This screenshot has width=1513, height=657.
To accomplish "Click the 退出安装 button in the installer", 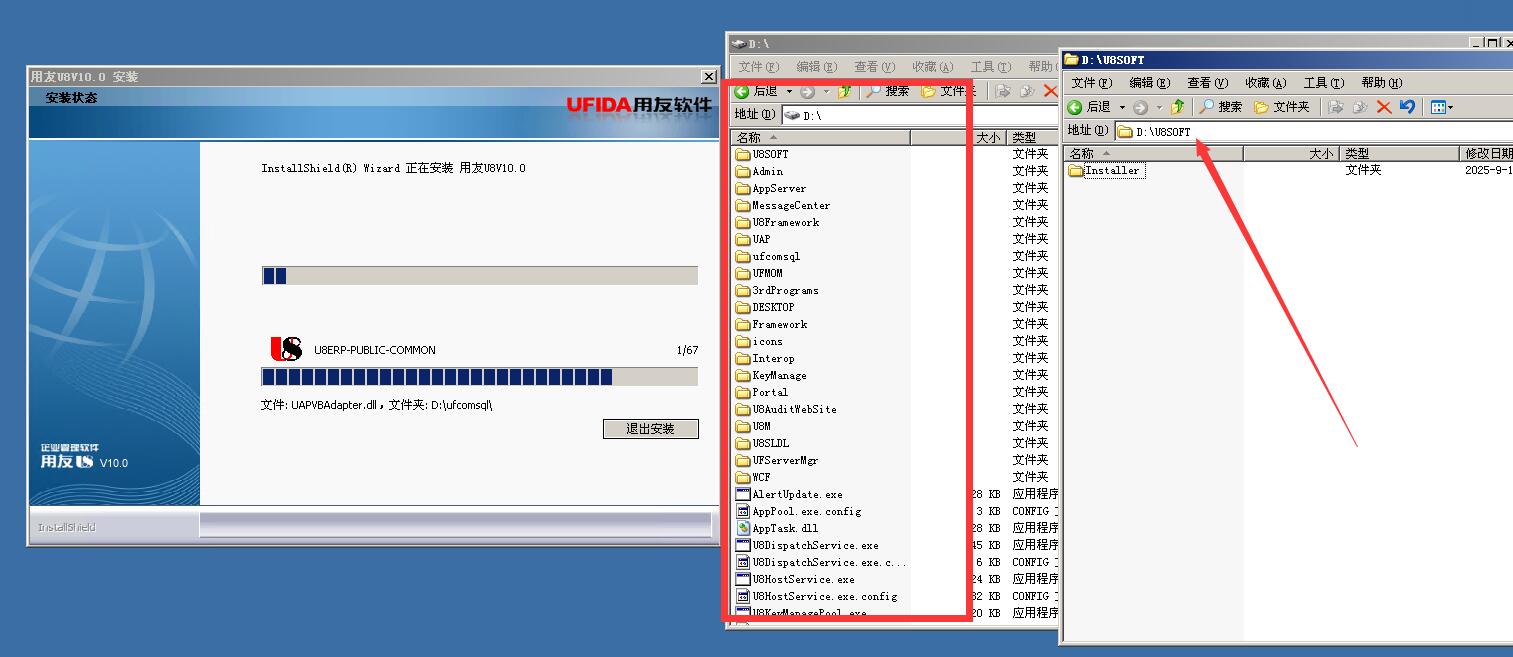I will [650, 429].
